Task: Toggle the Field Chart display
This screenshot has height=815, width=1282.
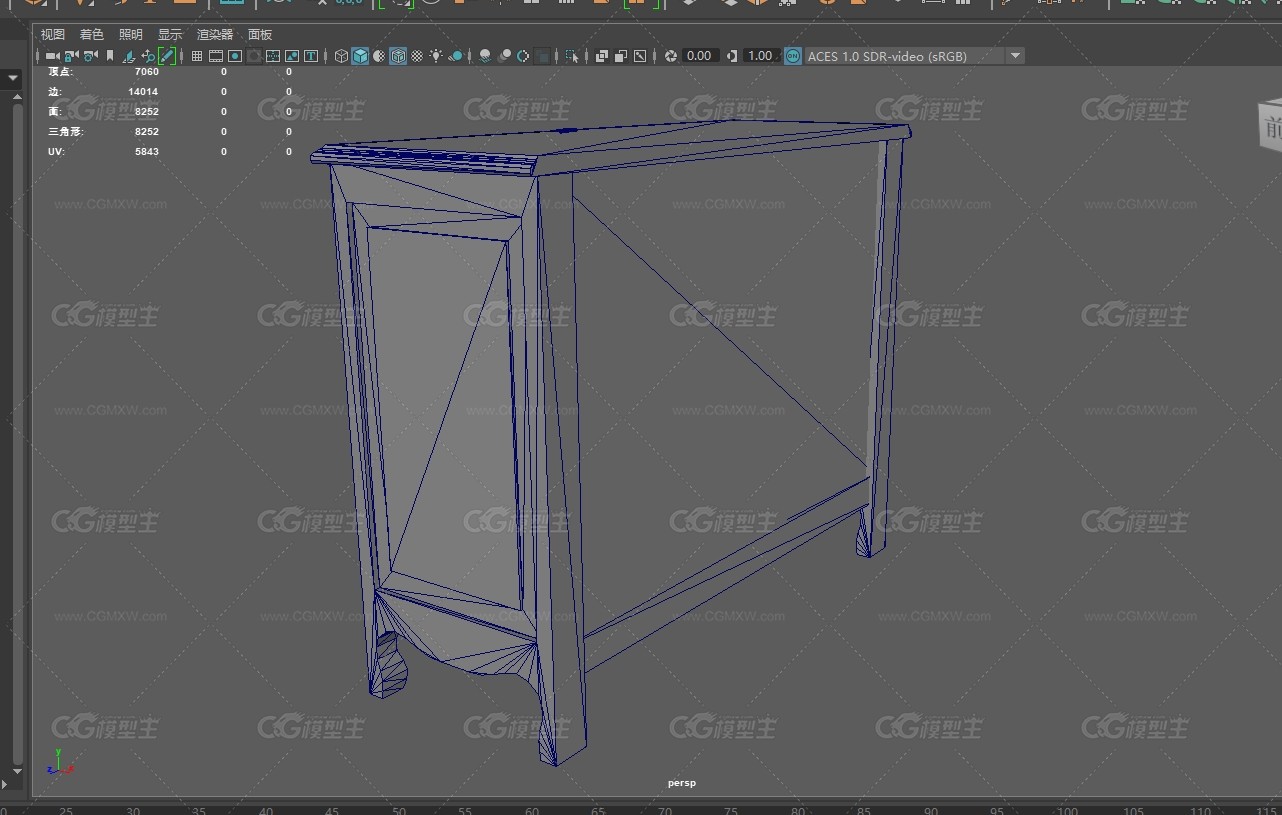Action: (273, 56)
